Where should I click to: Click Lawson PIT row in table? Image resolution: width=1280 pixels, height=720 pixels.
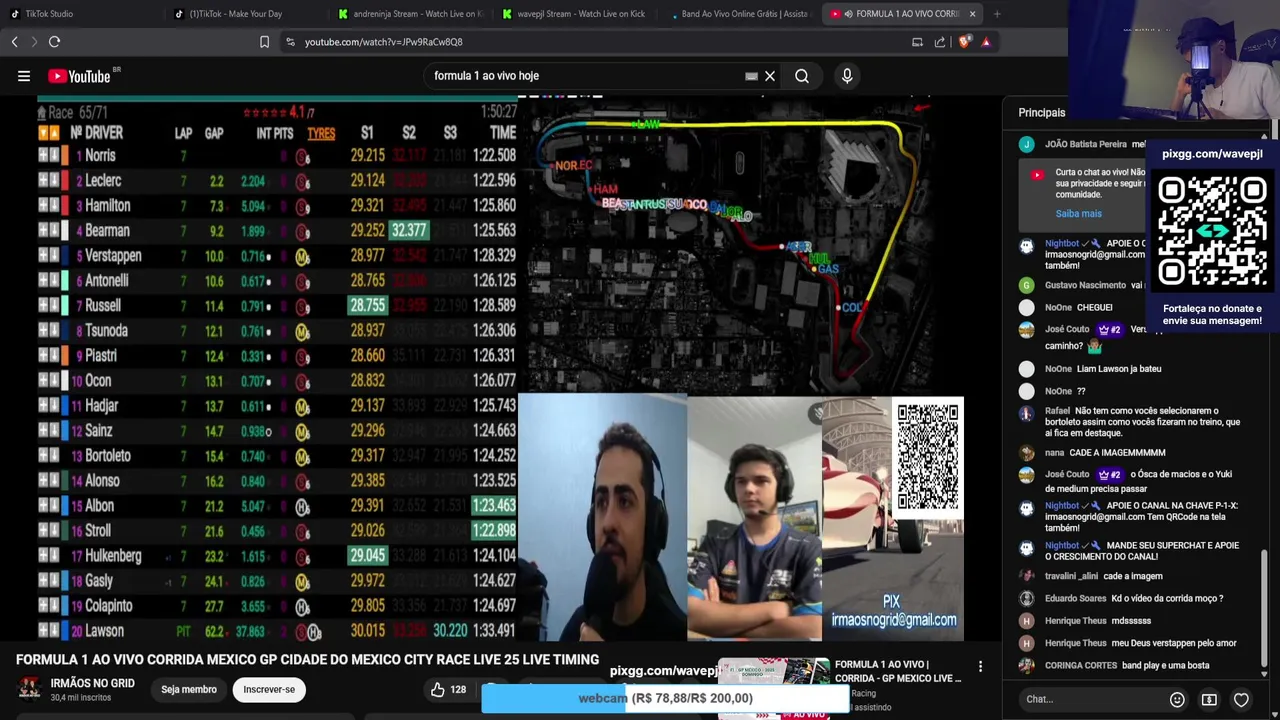[278, 631]
